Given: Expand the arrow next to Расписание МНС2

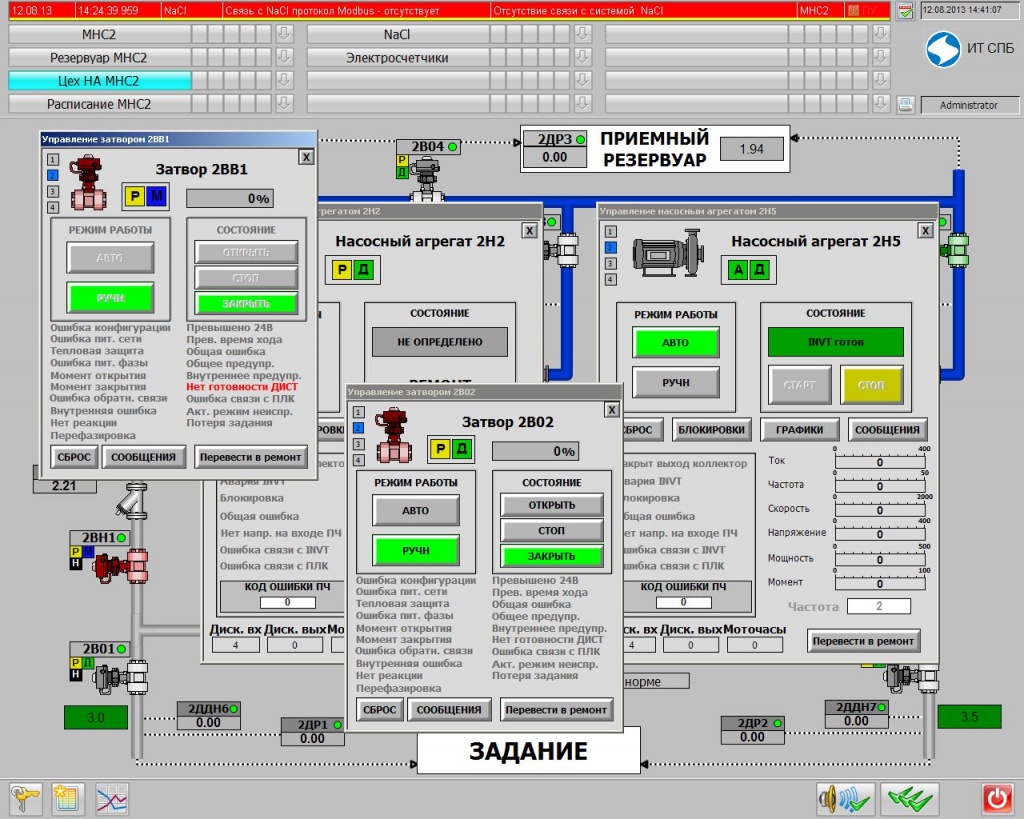Looking at the screenshot, I should click(x=284, y=104).
